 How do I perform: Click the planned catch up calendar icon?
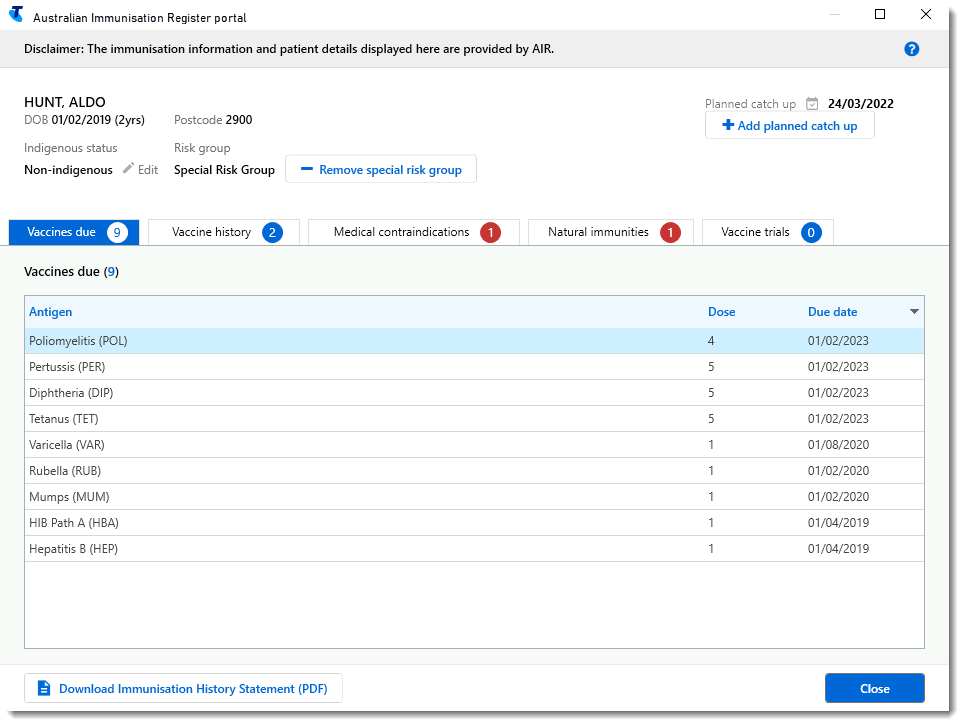pos(812,103)
